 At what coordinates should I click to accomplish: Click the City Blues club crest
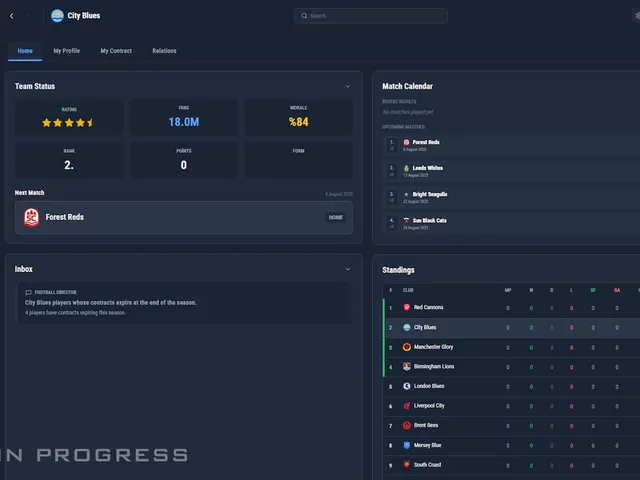click(57, 16)
